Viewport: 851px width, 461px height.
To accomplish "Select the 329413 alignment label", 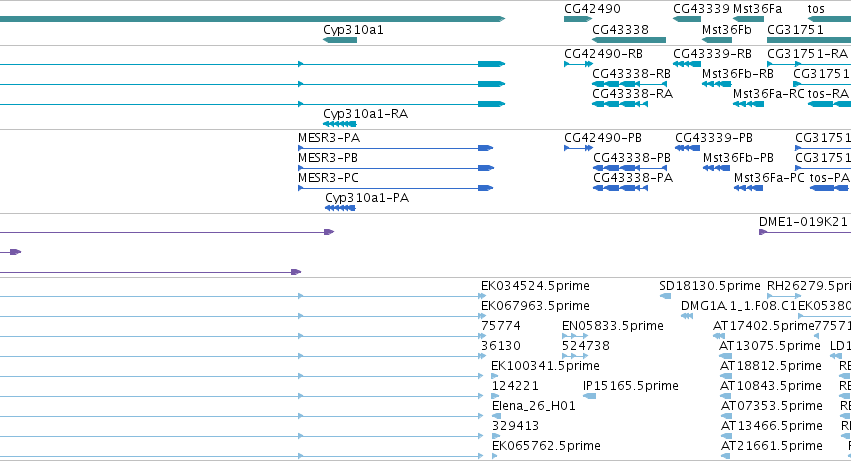I will [x=515, y=427].
